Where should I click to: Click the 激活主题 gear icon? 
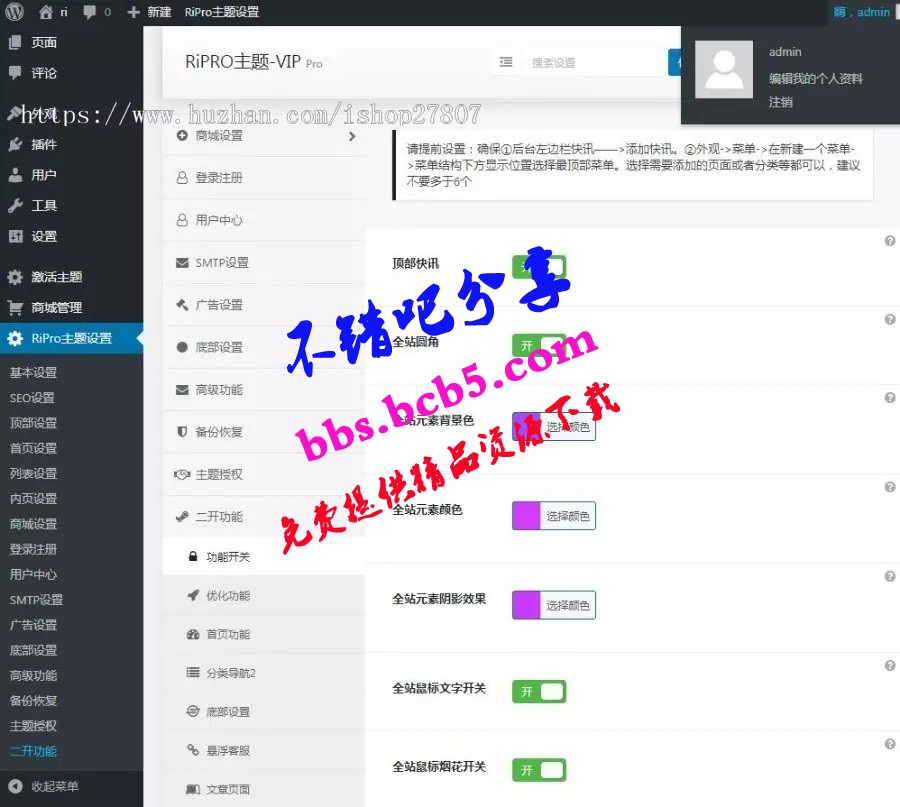(x=15, y=277)
